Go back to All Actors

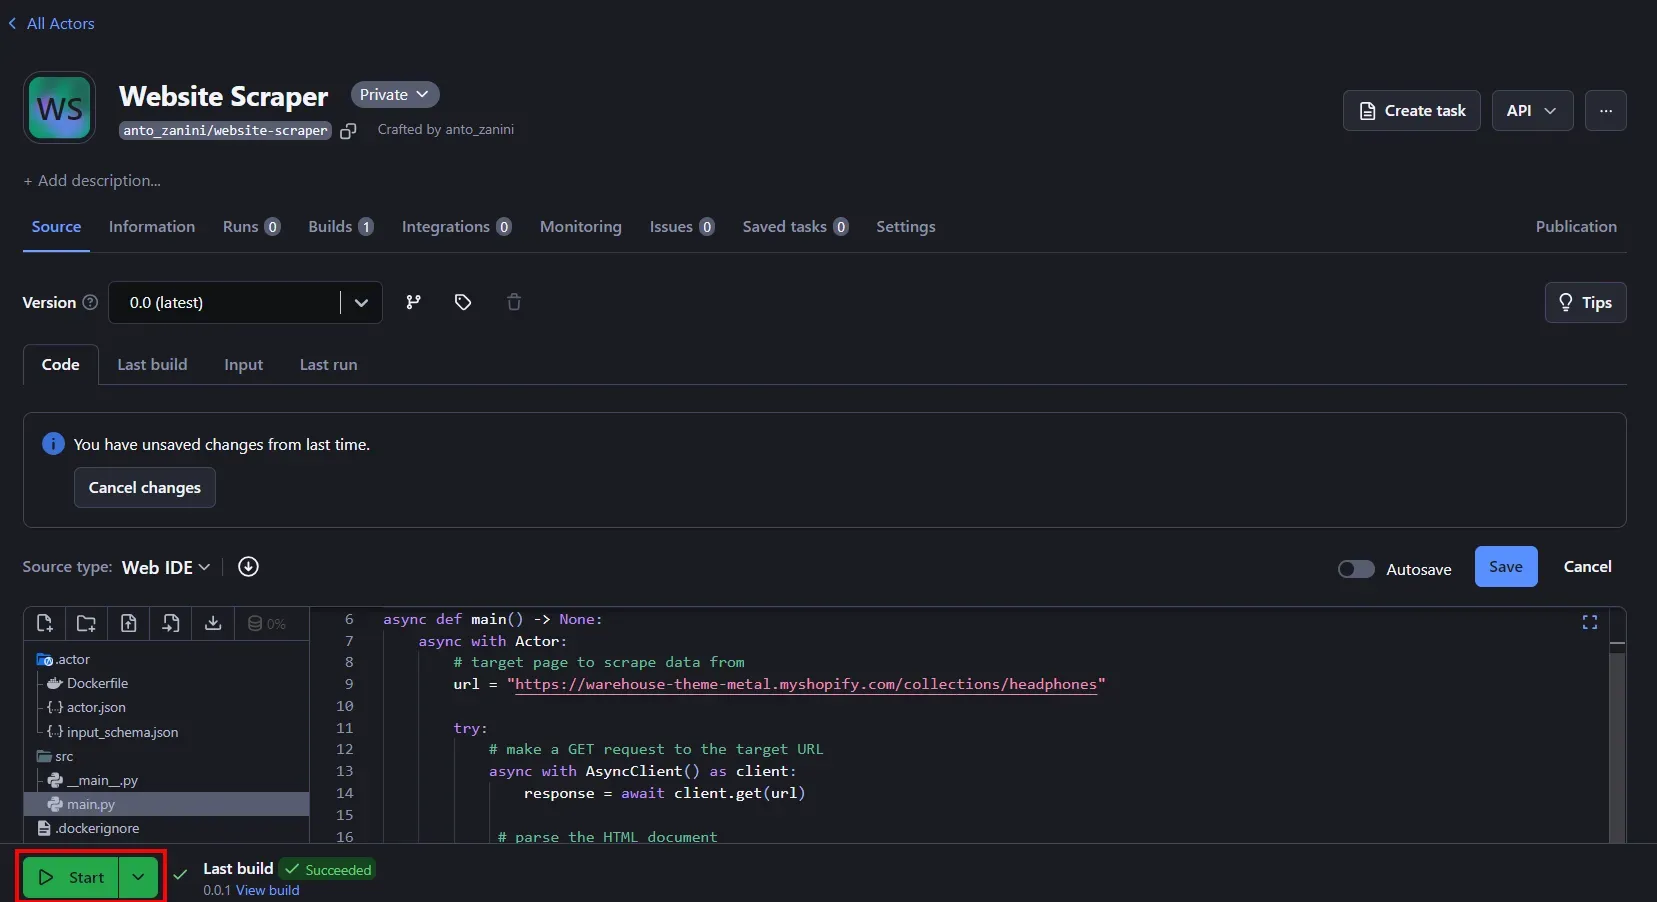(52, 23)
